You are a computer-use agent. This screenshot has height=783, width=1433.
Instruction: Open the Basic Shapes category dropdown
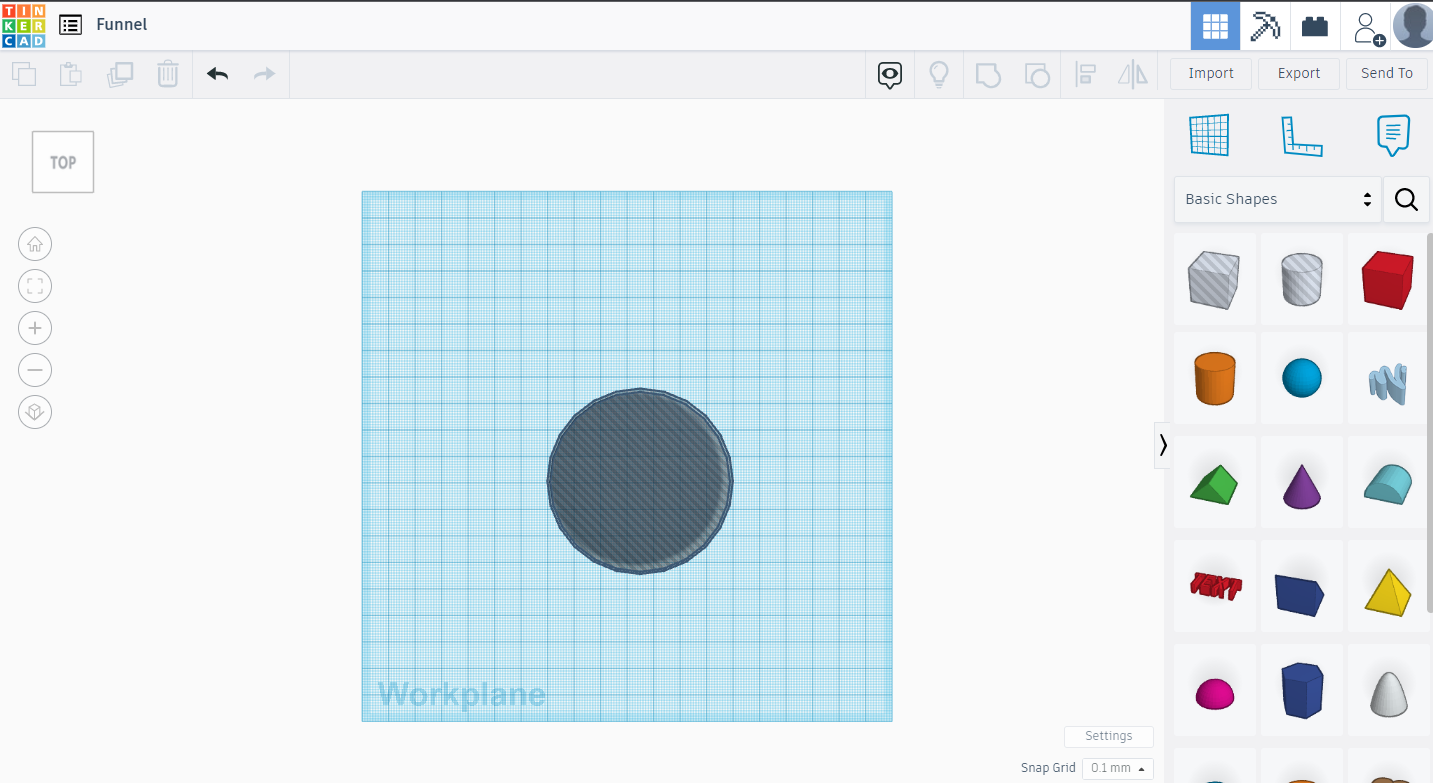point(1277,199)
